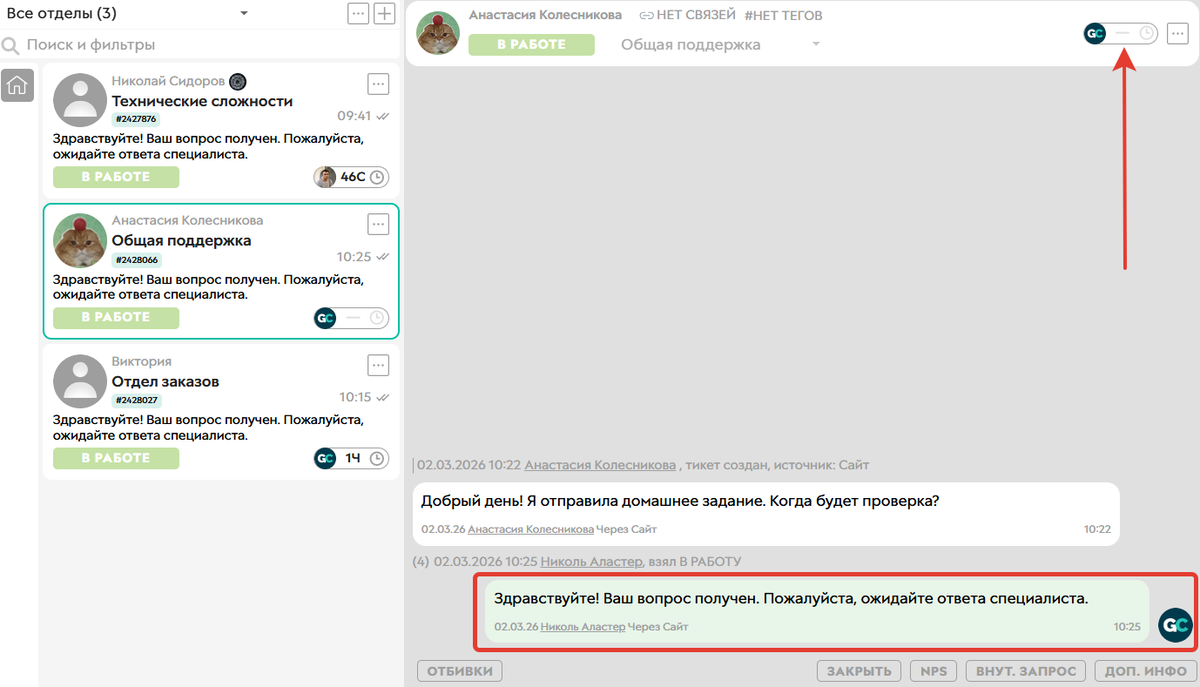Image resolution: width=1200 pixels, height=687 pixels.
Task: Click NPS button
Action: (x=934, y=671)
